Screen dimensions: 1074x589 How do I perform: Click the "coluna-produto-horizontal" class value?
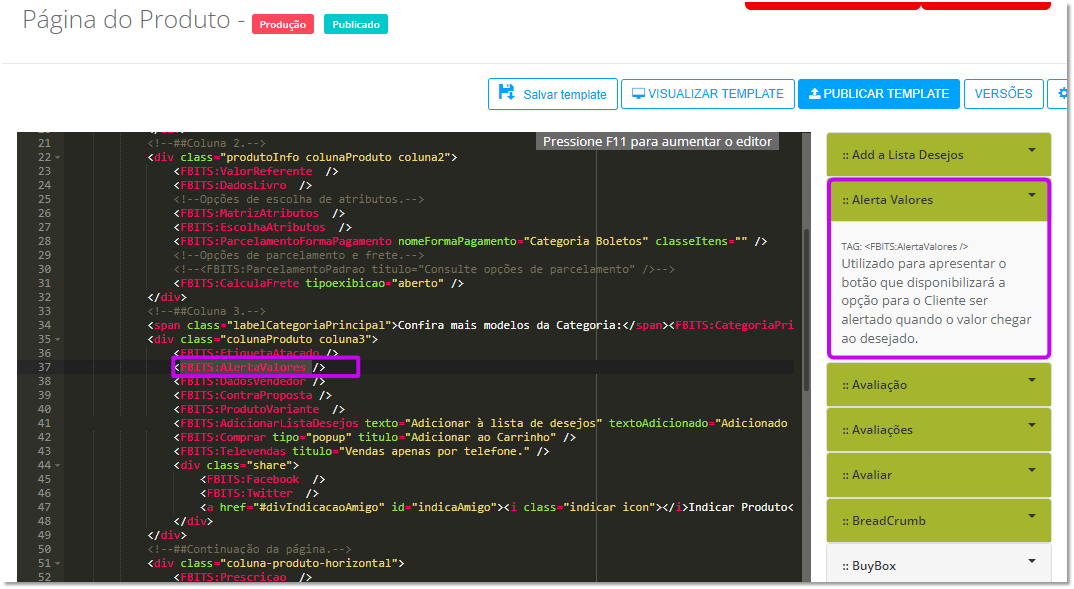coord(309,564)
